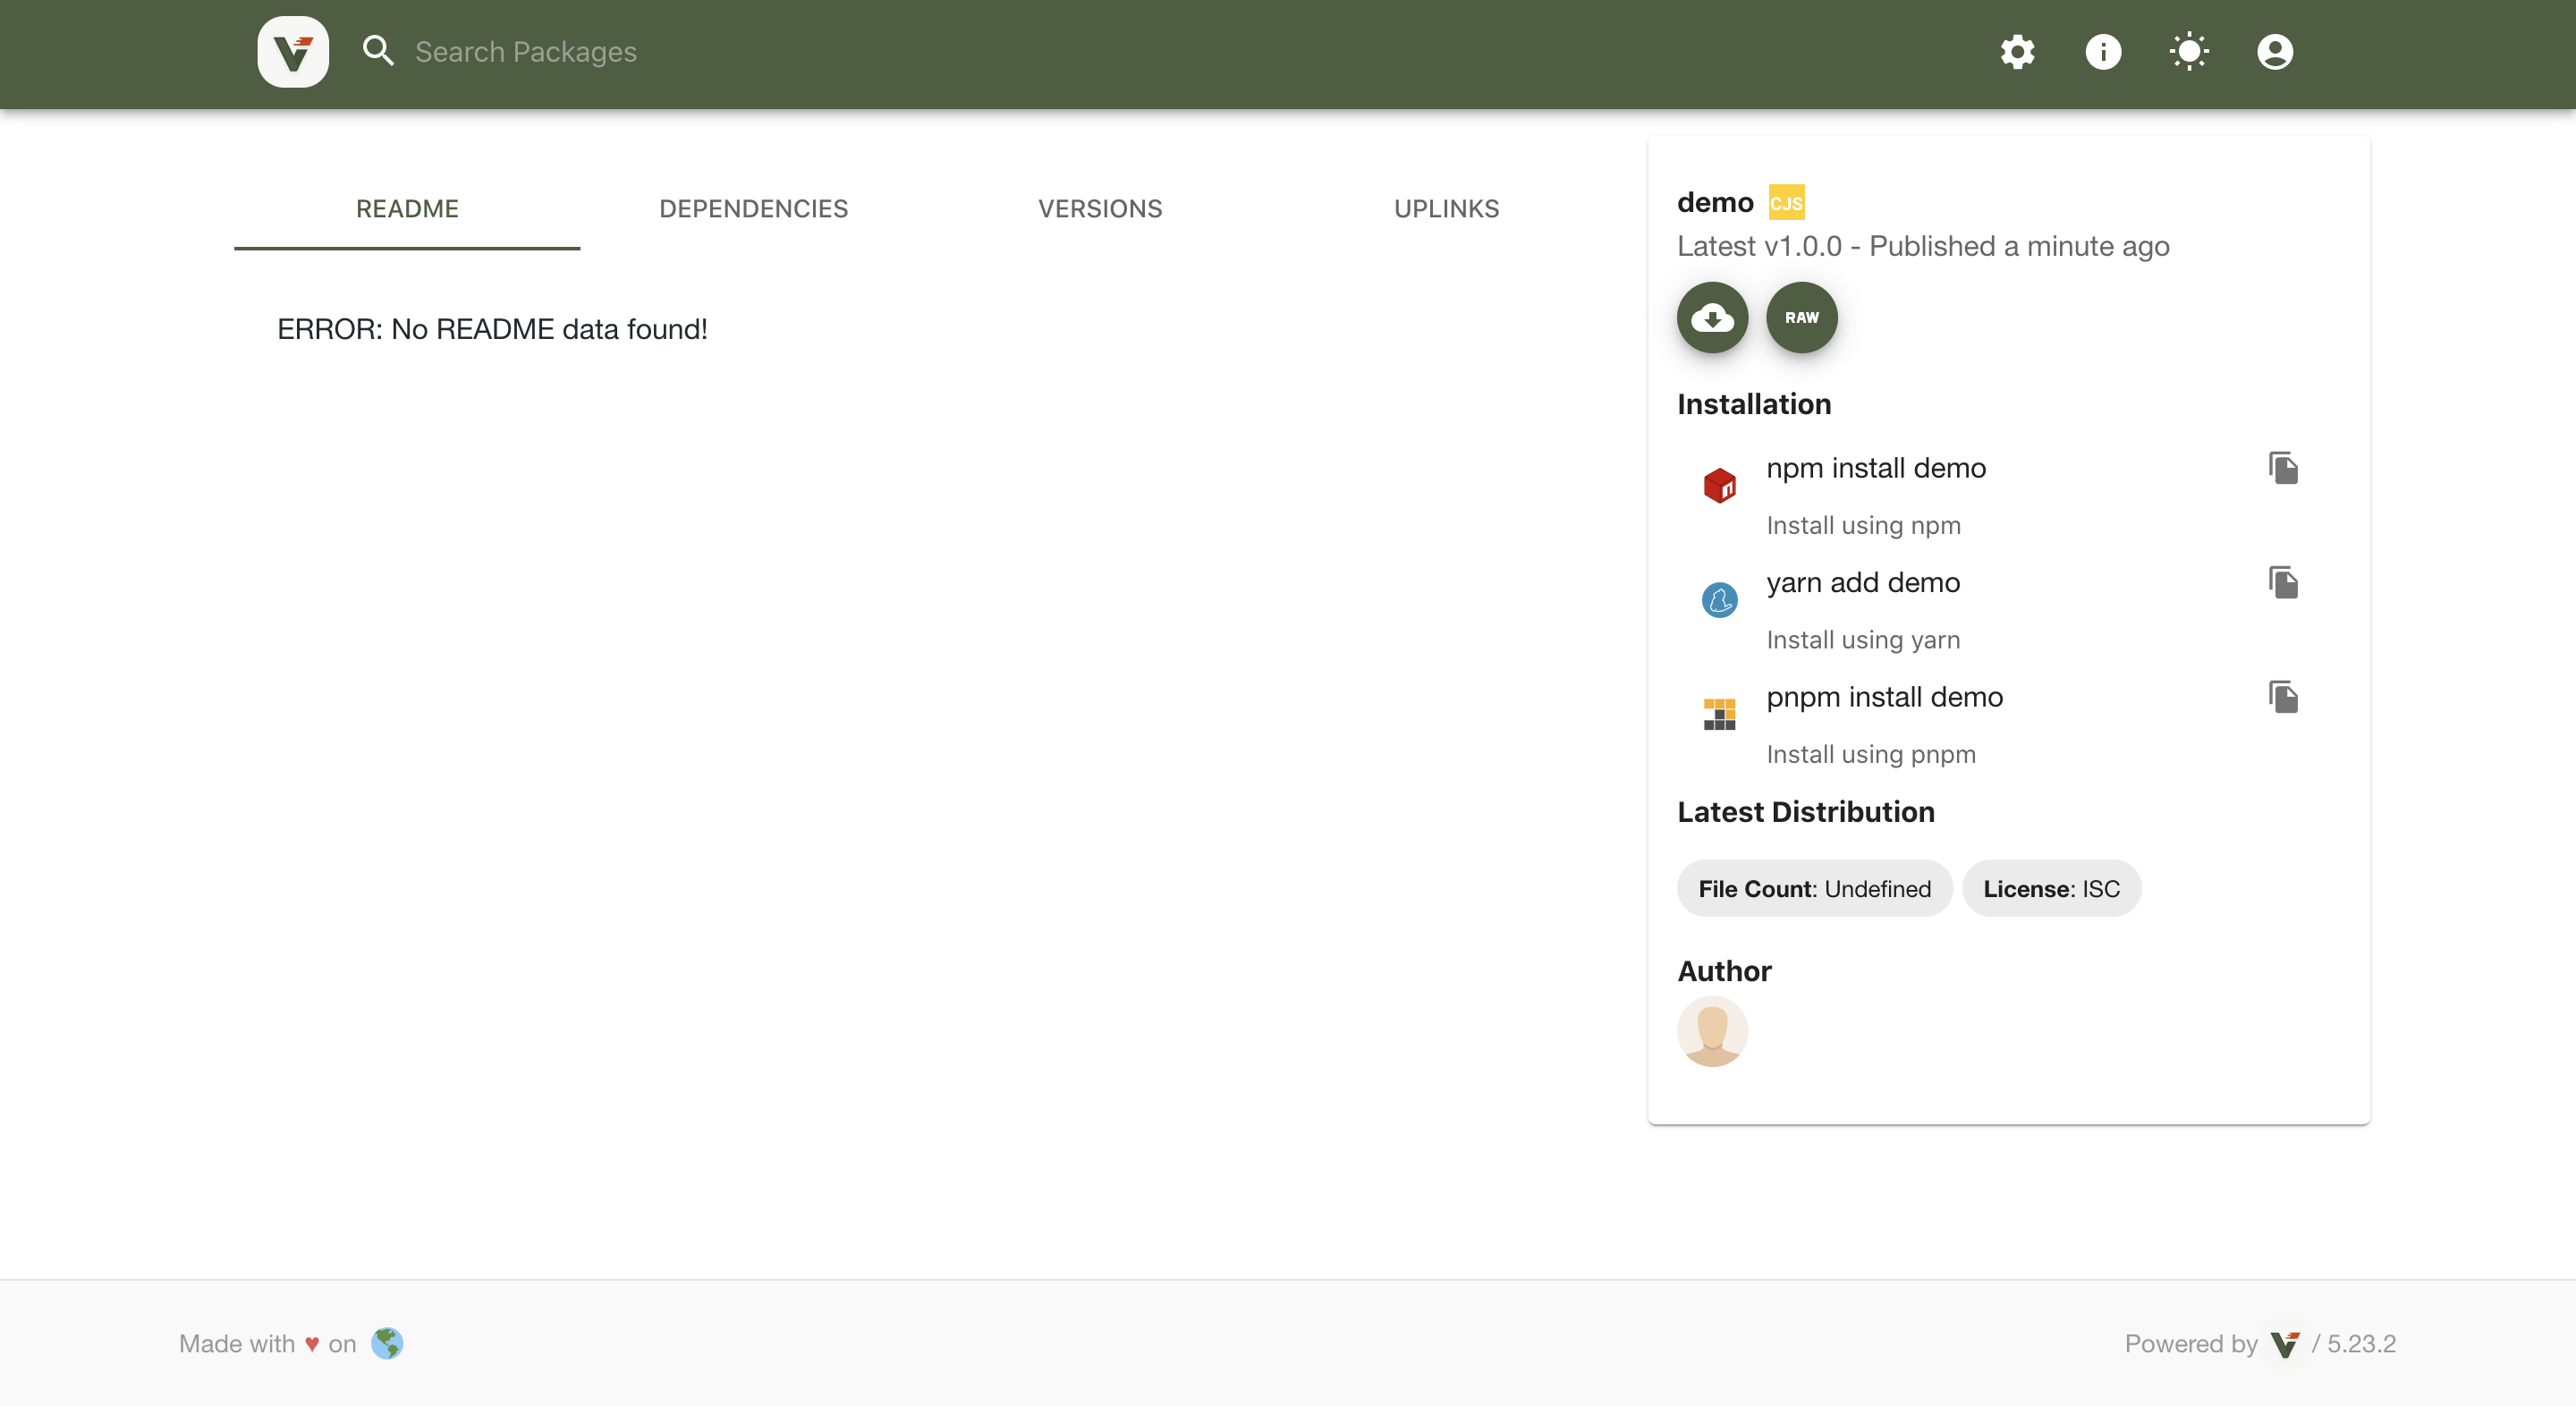2576x1406 pixels.
Task: Click 'Powered by' footer text
Action: (x=2191, y=1344)
